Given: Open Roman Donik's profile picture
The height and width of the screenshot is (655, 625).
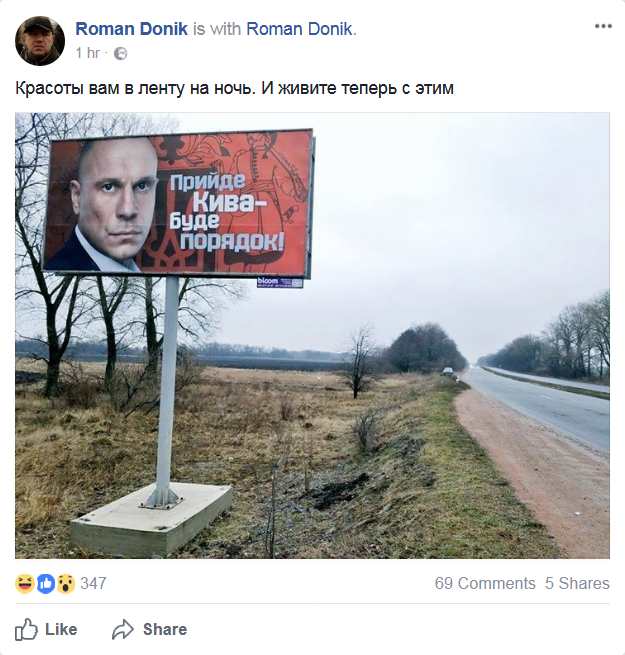Looking at the screenshot, I should tap(40, 41).
